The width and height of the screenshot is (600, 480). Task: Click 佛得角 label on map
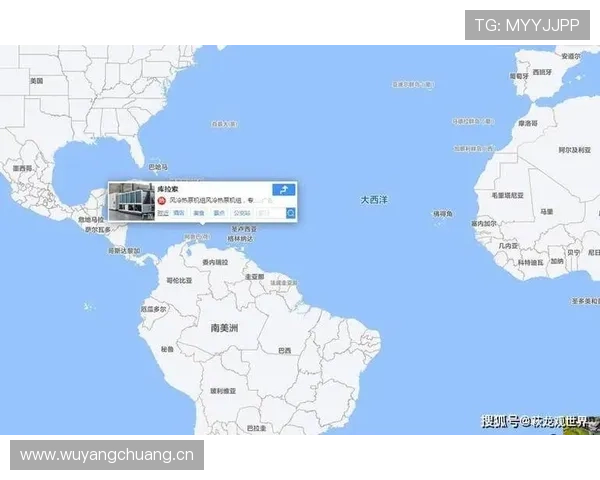point(443,214)
